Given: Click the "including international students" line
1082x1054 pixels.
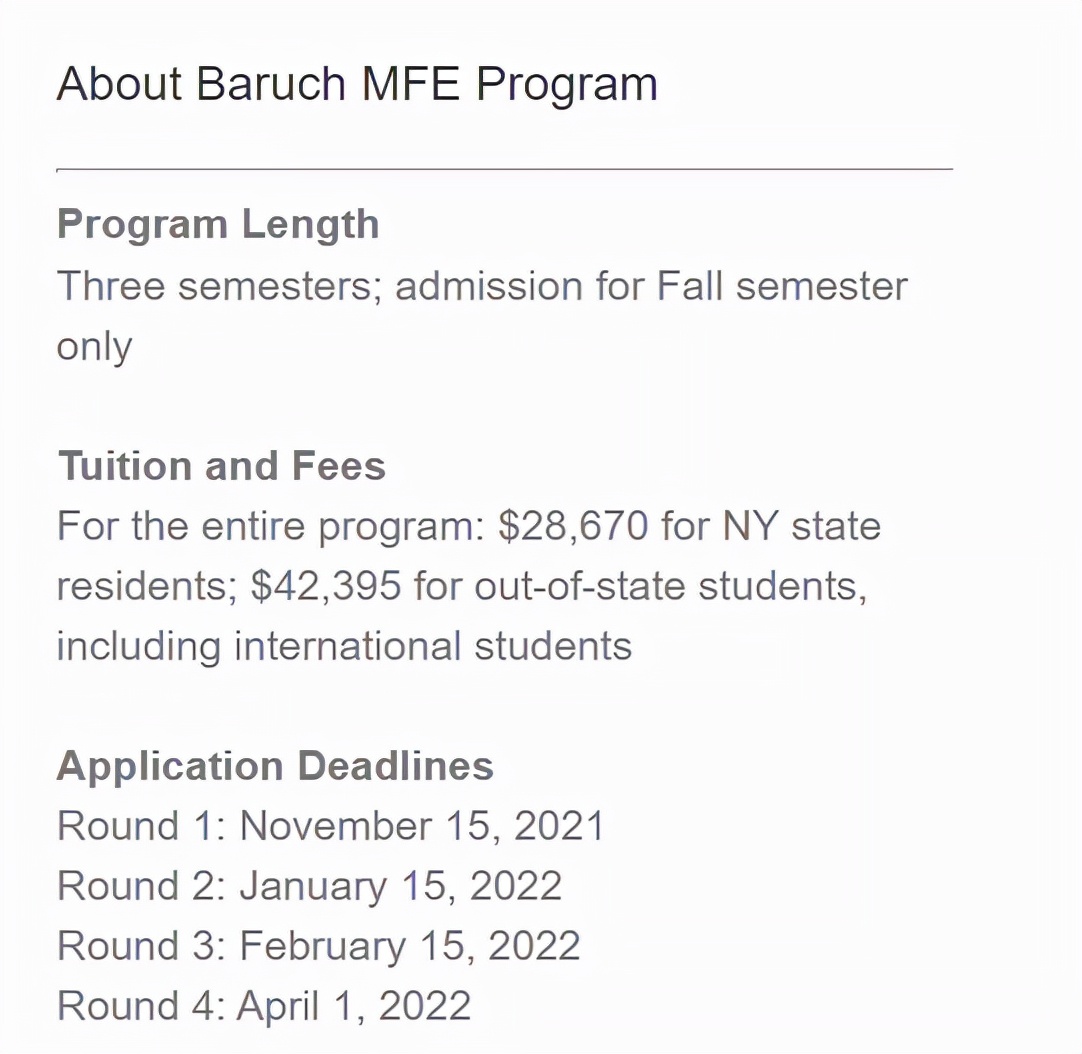Looking at the screenshot, I should (x=344, y=646).
